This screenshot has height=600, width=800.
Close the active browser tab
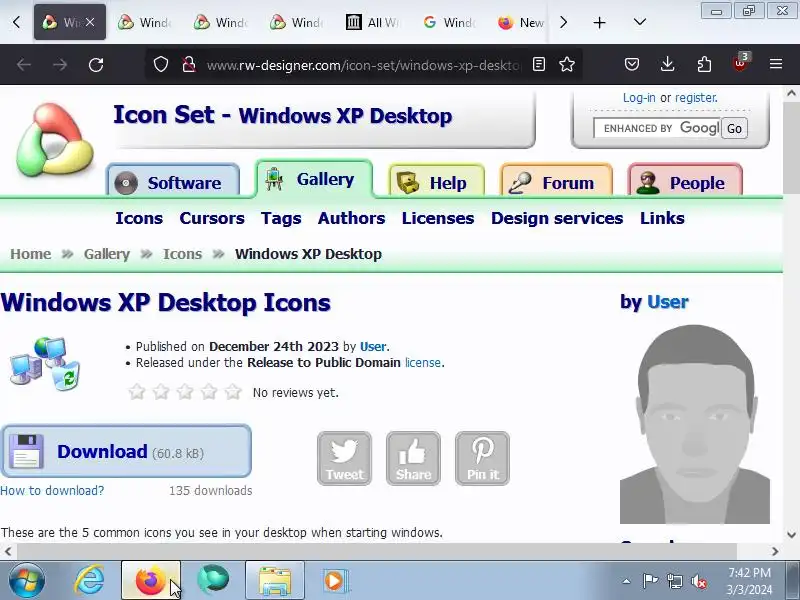[90, 22]
